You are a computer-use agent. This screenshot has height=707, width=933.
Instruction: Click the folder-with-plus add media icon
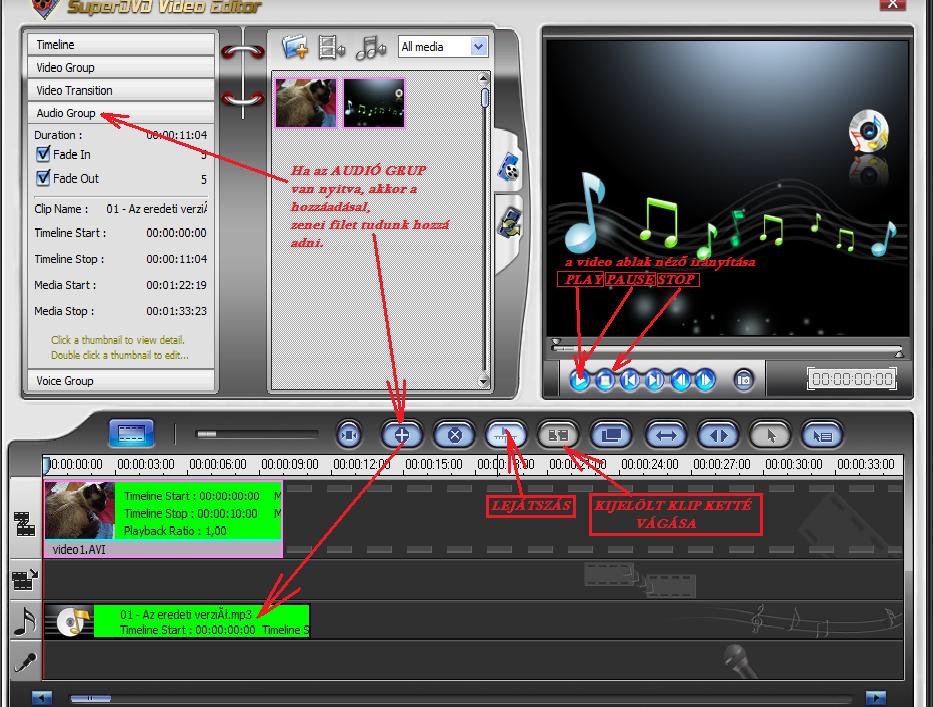point(295,46)
